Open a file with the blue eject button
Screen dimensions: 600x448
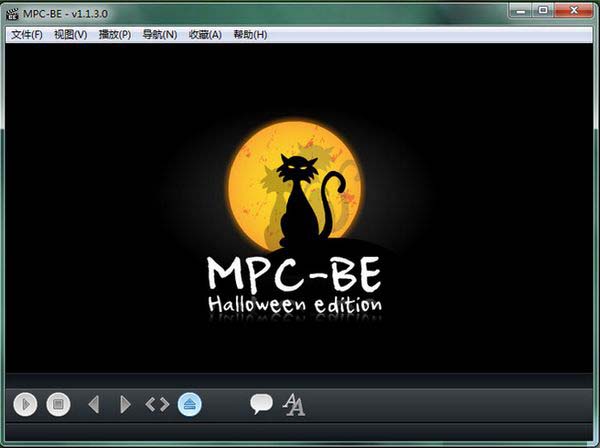point(189,404)
